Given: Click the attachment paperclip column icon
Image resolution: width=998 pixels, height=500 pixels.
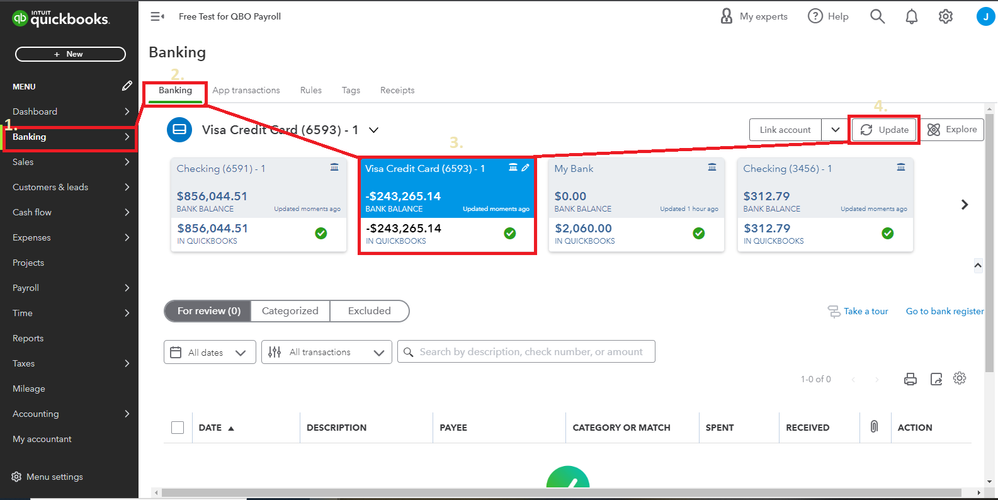Looking at the screenshot, I should [x=874, y=427].
